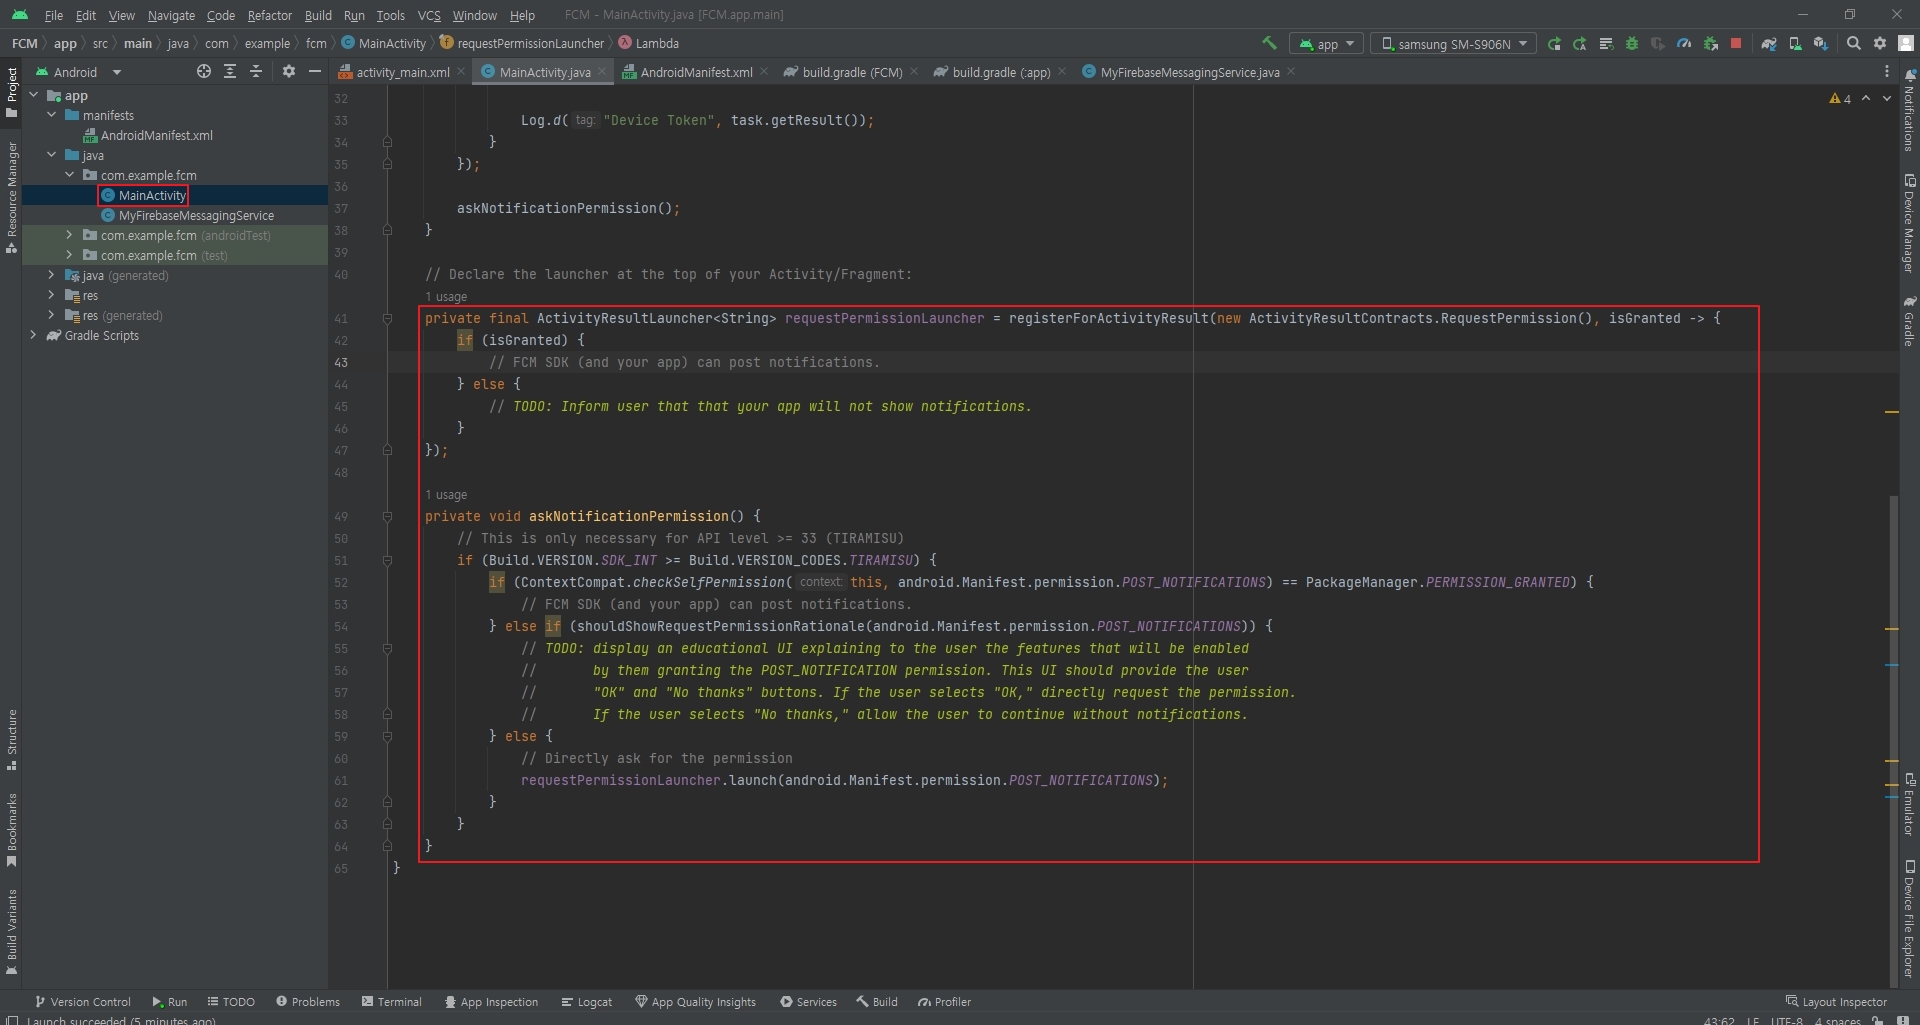
Task: Toggle the Resource Manager tool window
Action: [12, 197]
